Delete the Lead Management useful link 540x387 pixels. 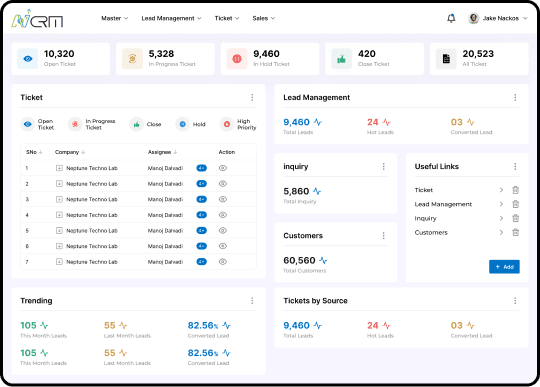(516, 204)
